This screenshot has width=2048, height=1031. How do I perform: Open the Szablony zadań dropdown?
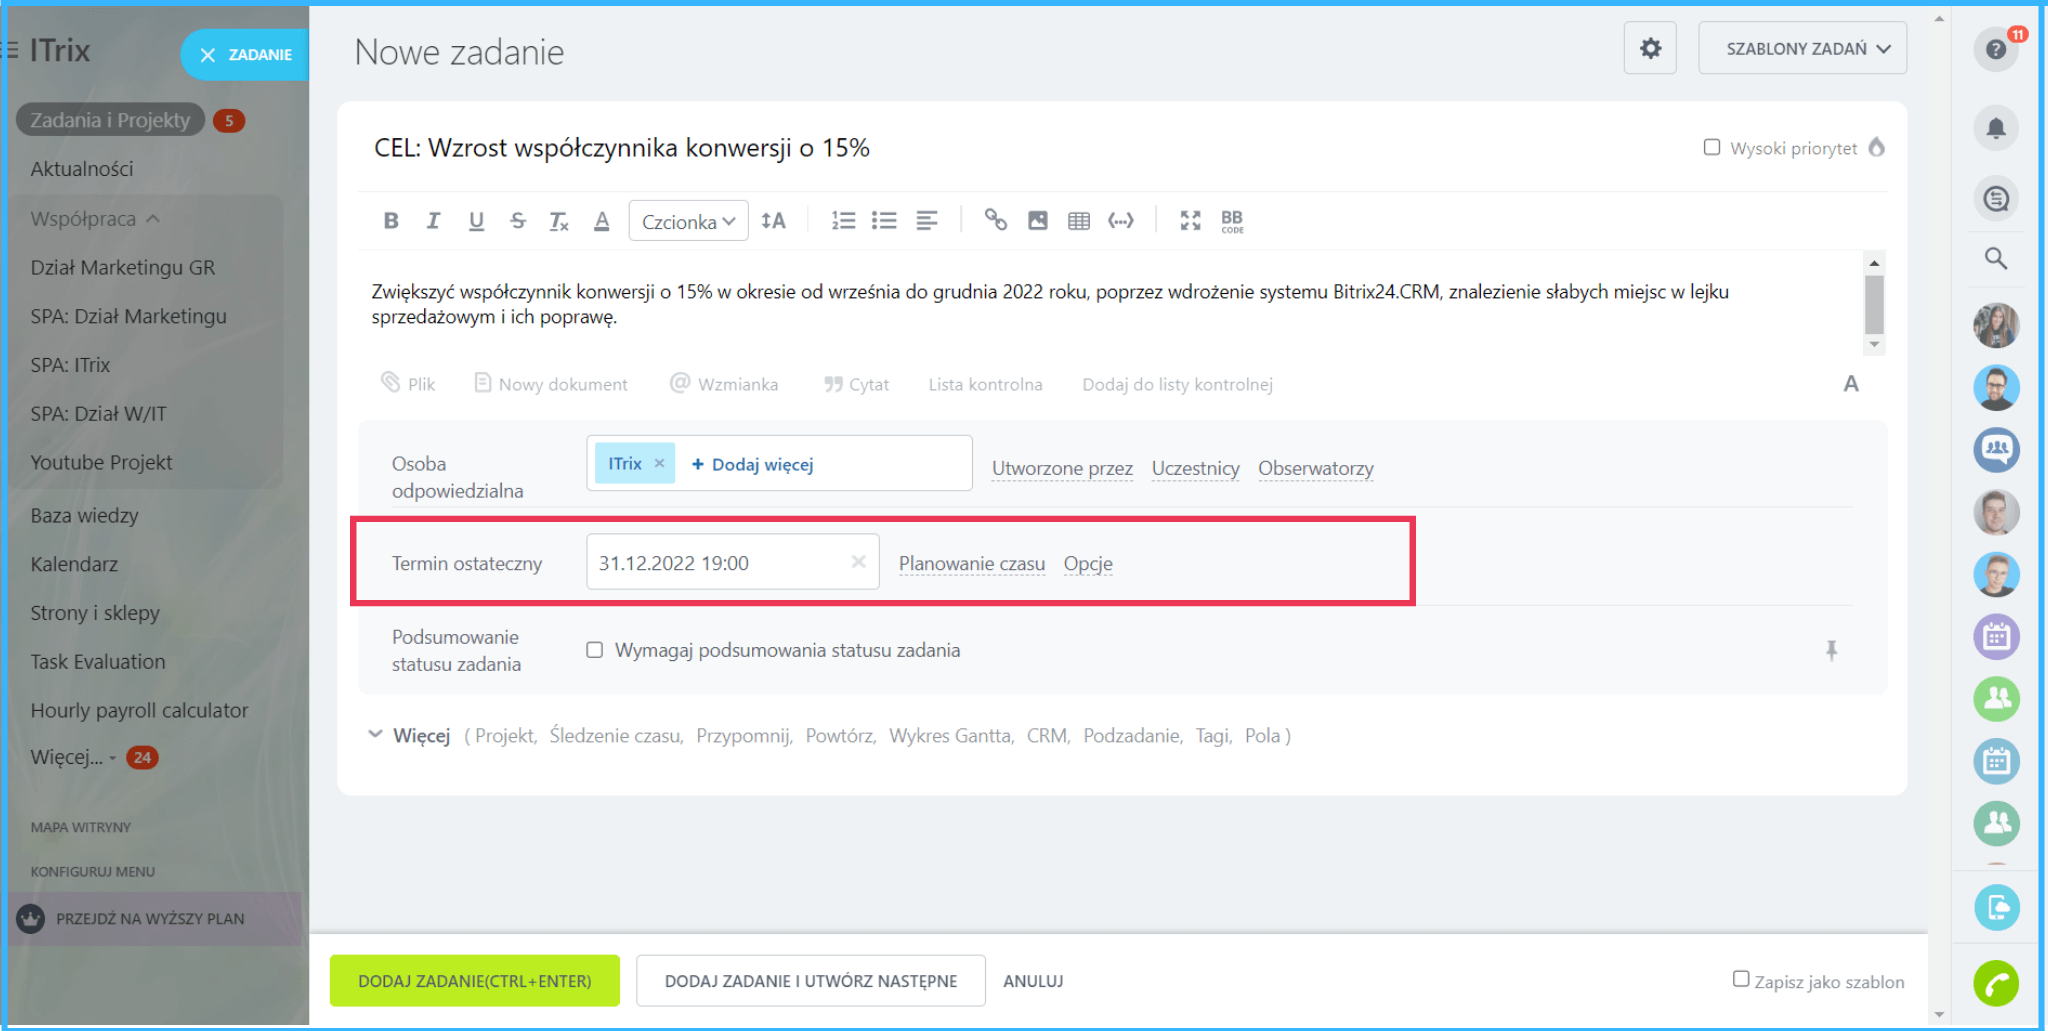point(1802,48)
